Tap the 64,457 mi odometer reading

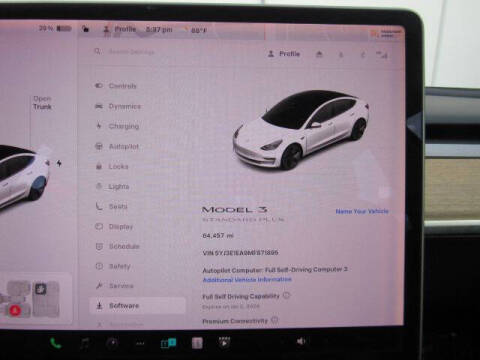click(x=218, y=236)
